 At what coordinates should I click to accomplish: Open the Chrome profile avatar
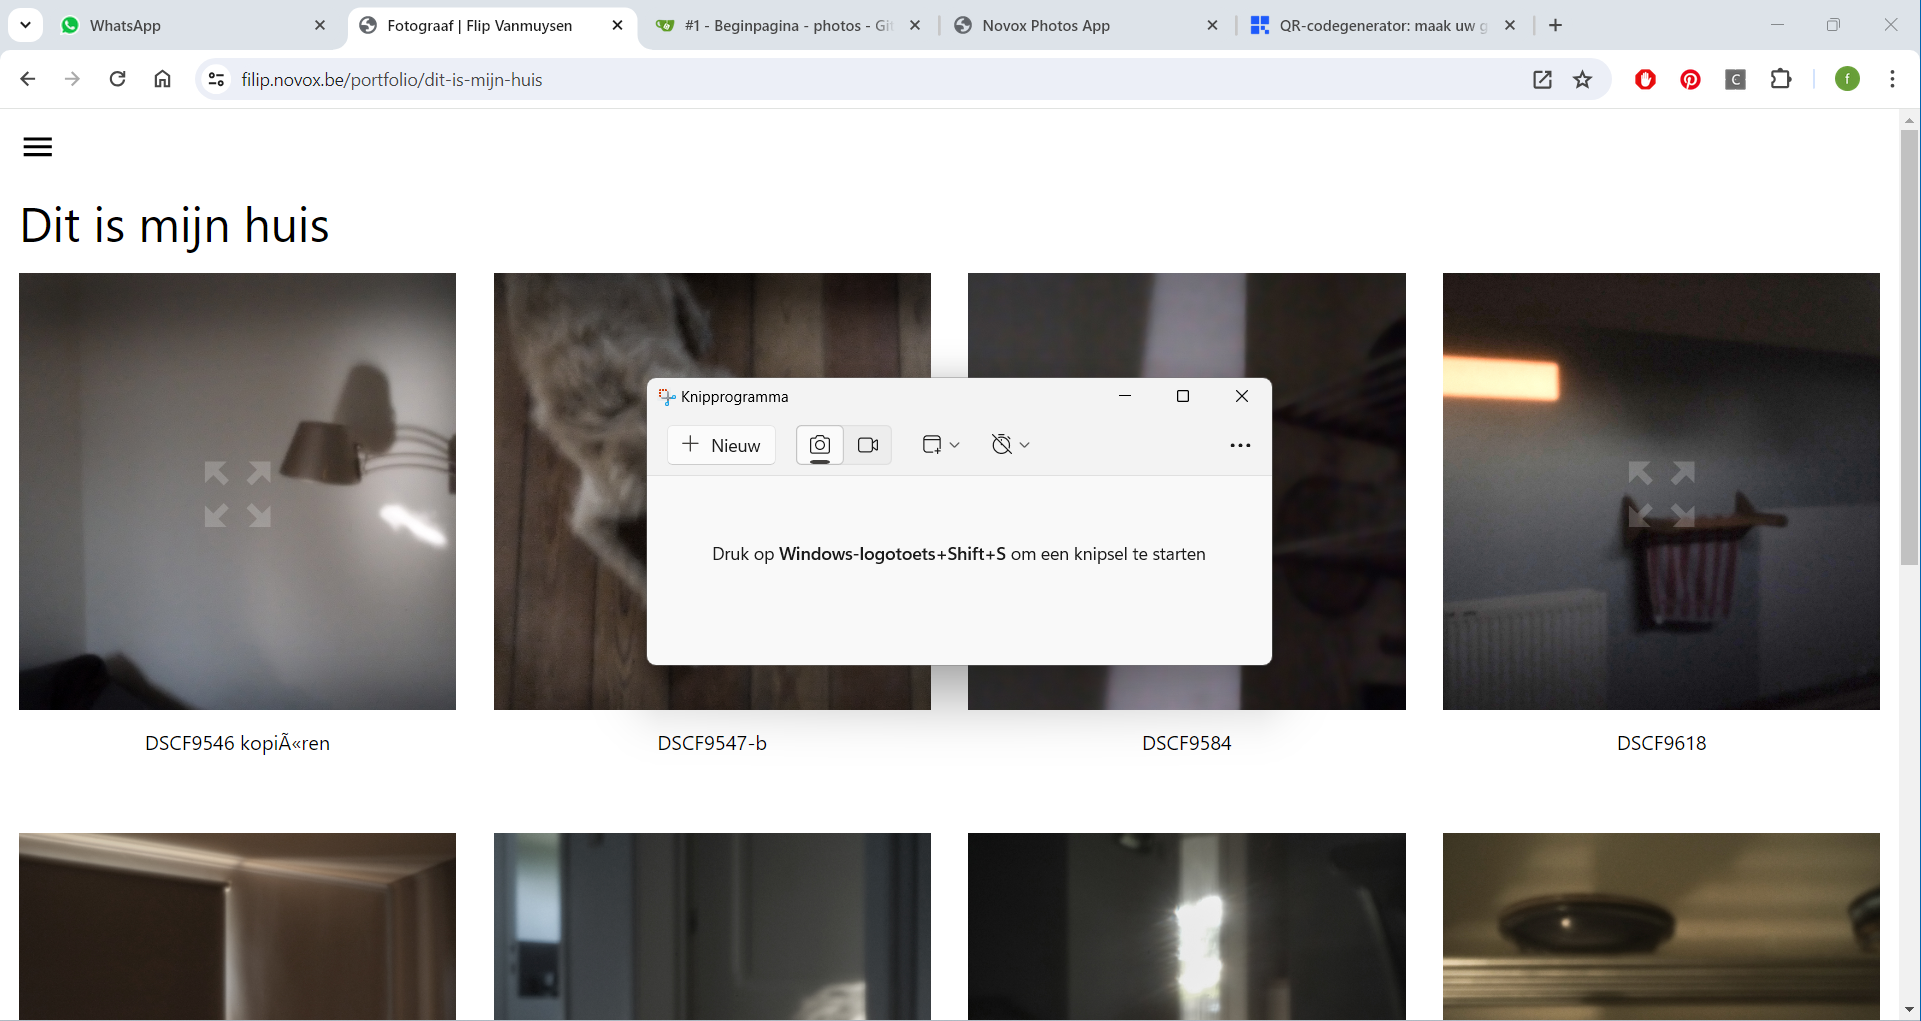(1847, 79)
